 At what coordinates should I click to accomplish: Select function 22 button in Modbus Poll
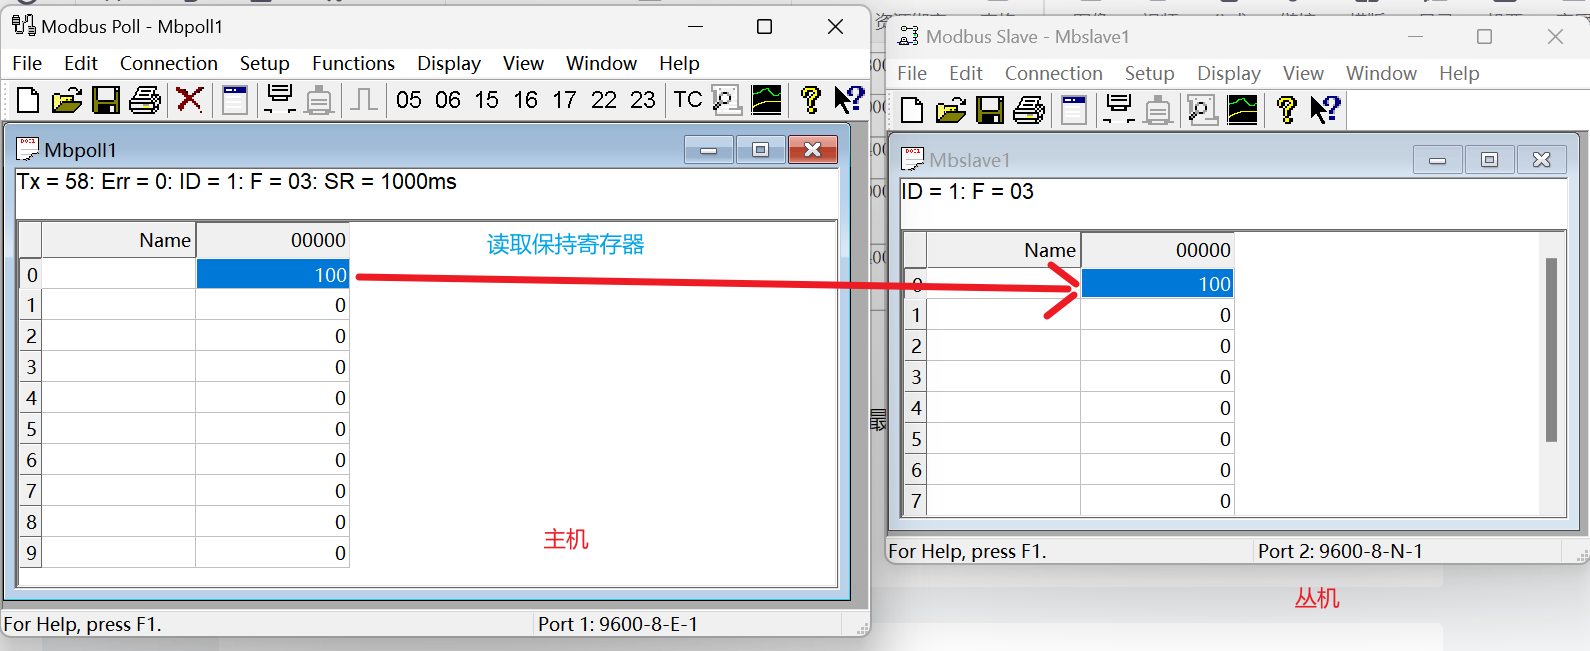point(604,100)
